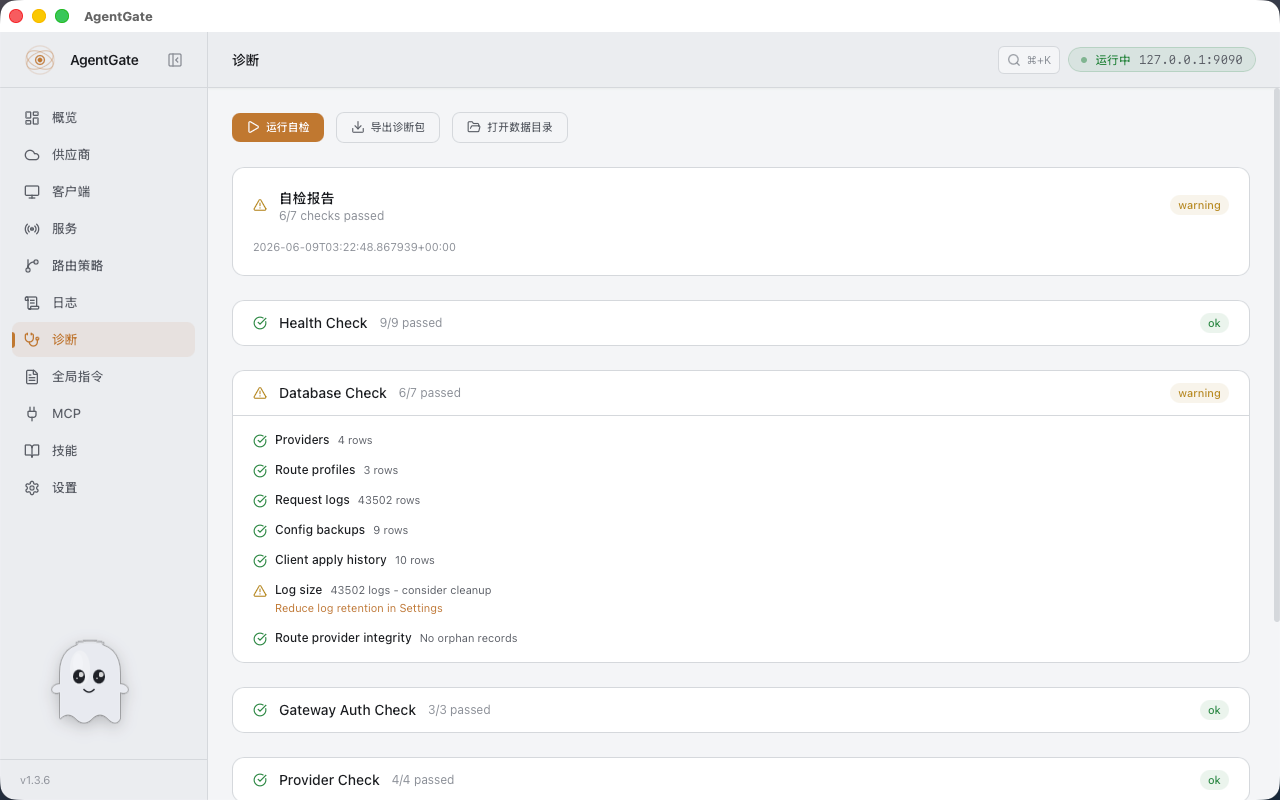Screen dimensions: 1280x800
Task: Click the 技能 book icon
Action: (x=32, y=451)
